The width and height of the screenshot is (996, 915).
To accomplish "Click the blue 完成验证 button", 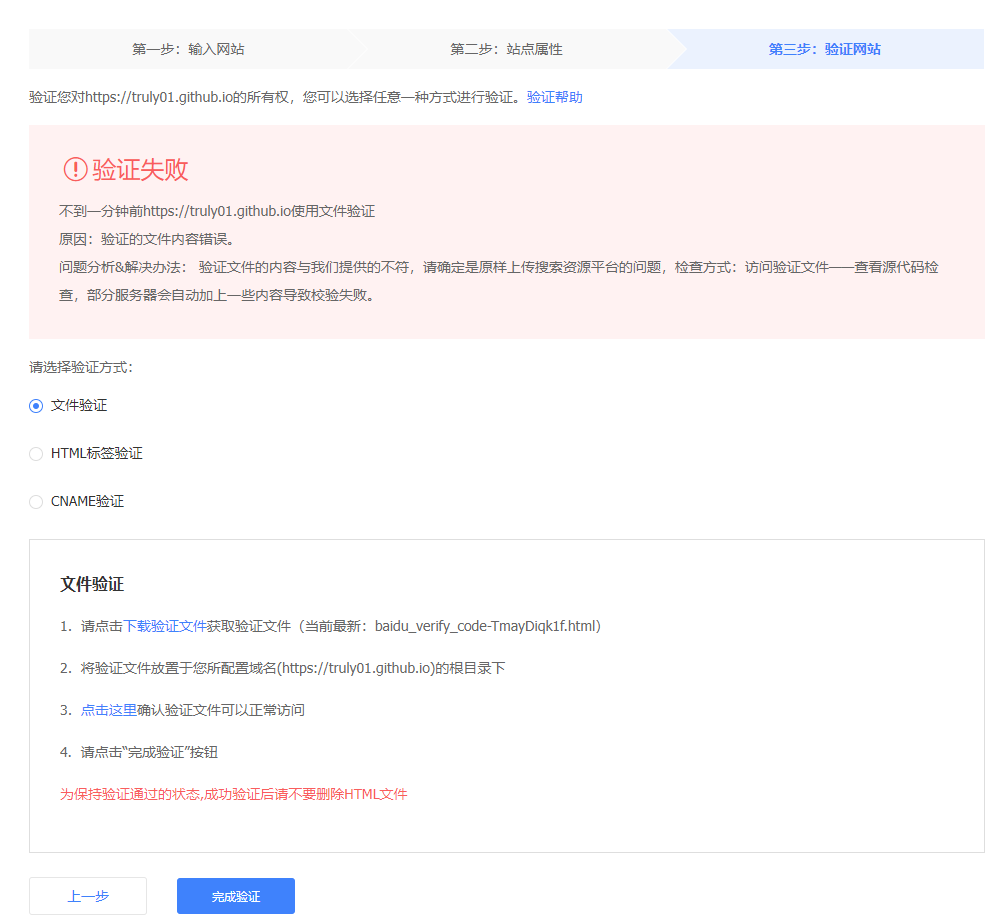I will coord(235,896).
